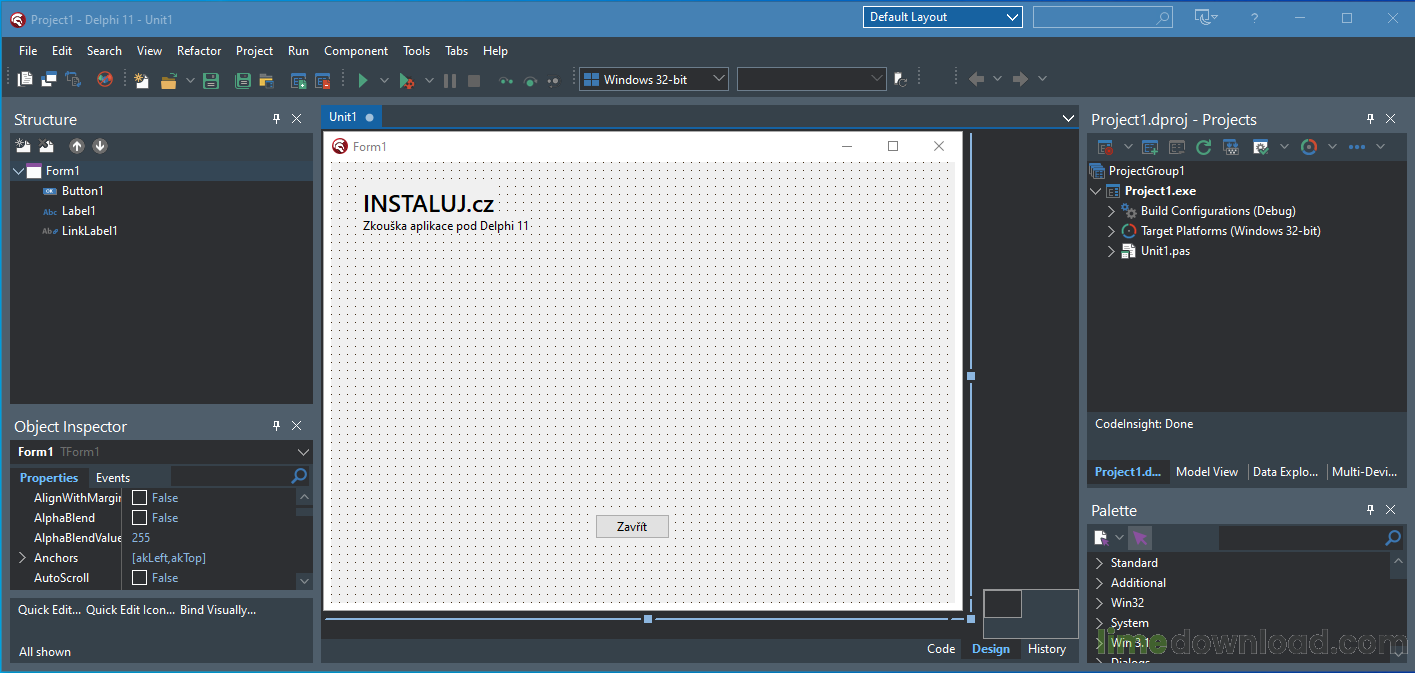
Task: Select LinkLabel1 in the Structure tree
Action: tap(90, 231)
